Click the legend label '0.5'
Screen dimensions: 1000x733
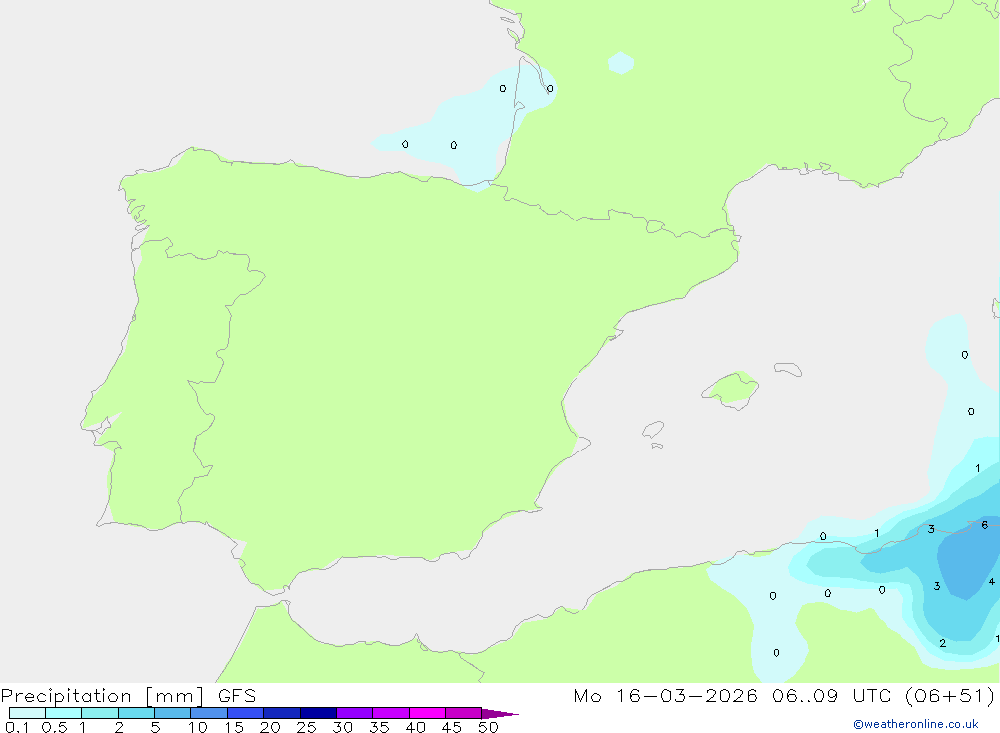tap(54, 727)
